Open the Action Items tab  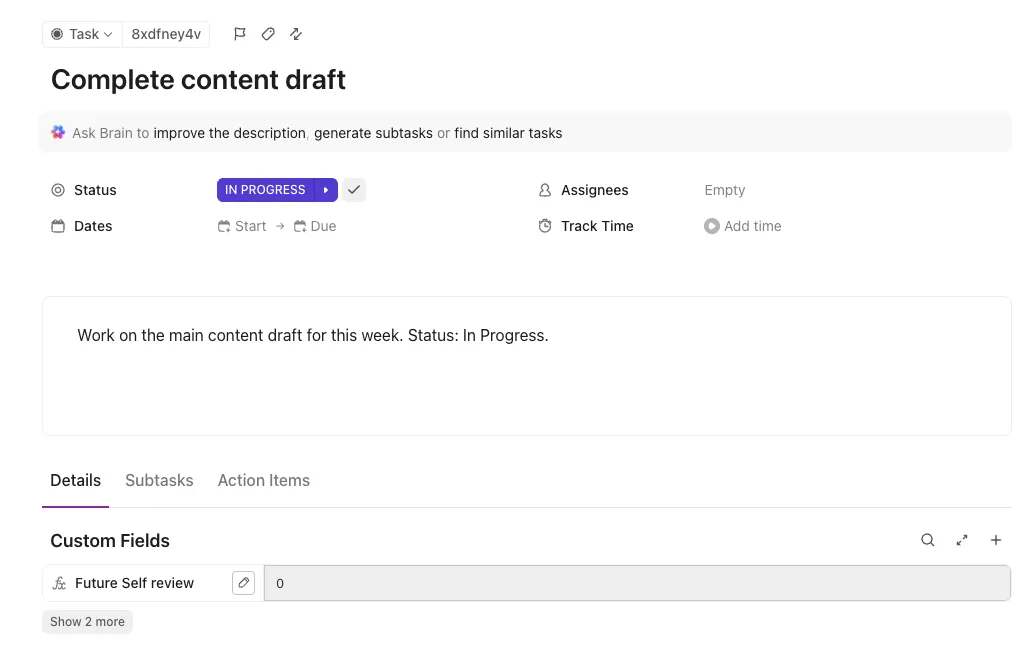(x=263, y=481)
